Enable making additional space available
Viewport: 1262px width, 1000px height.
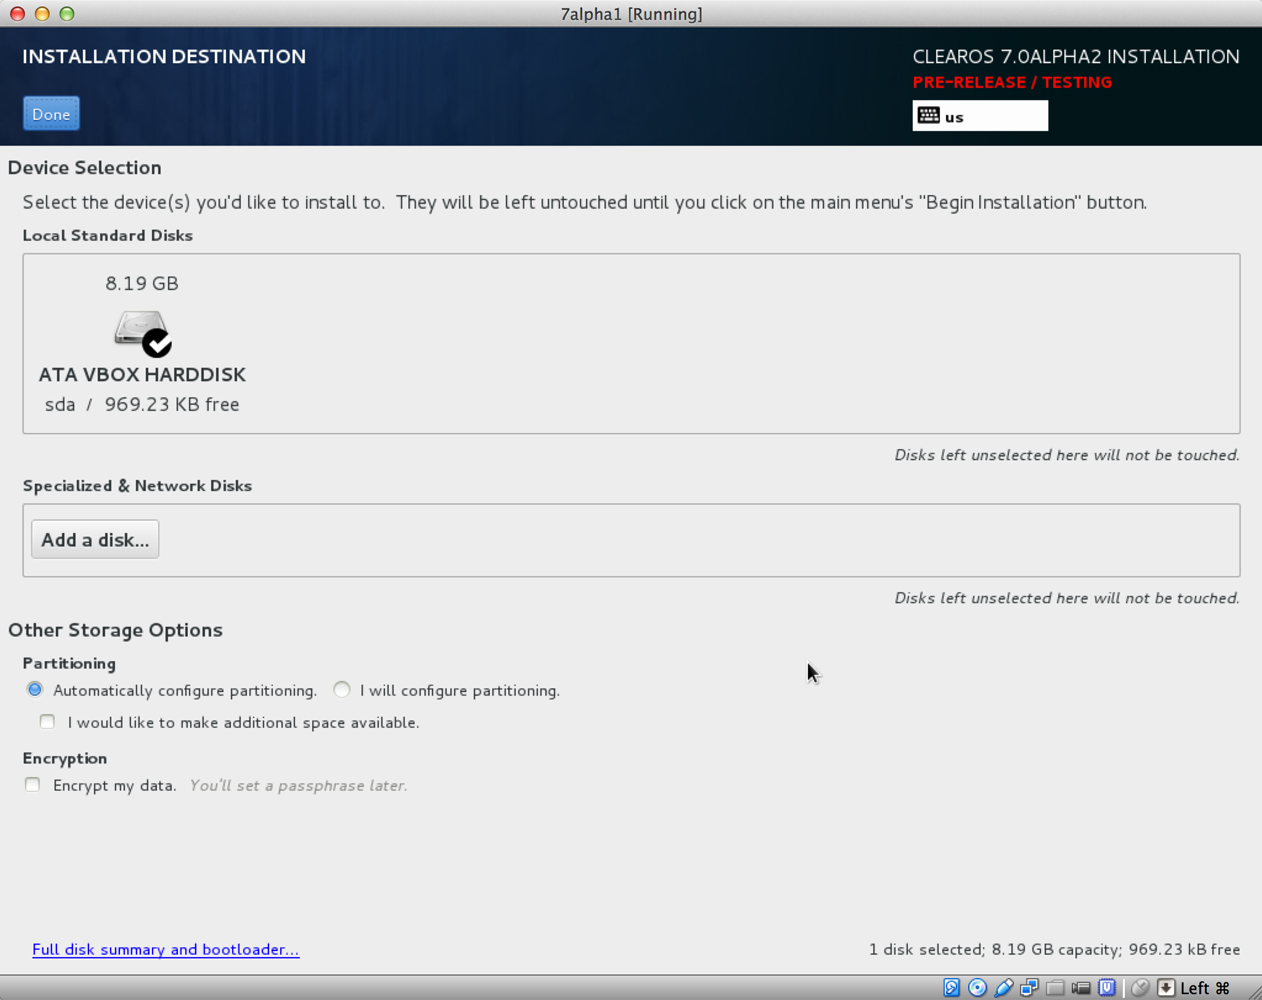(47, 722)
